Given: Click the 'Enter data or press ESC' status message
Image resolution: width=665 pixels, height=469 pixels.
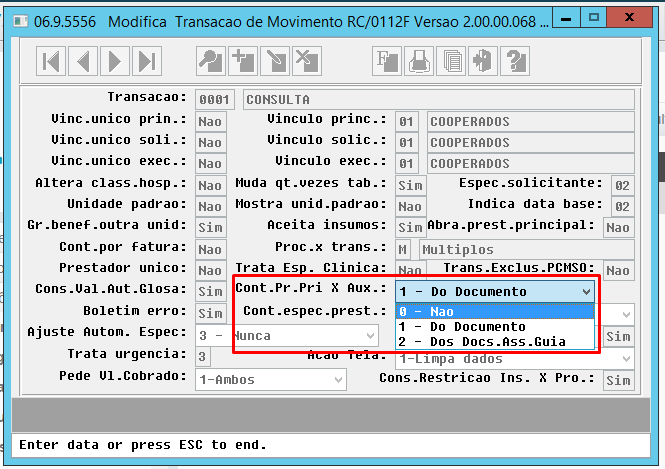Looking at the screenshot, I should [x=143, y=445].
